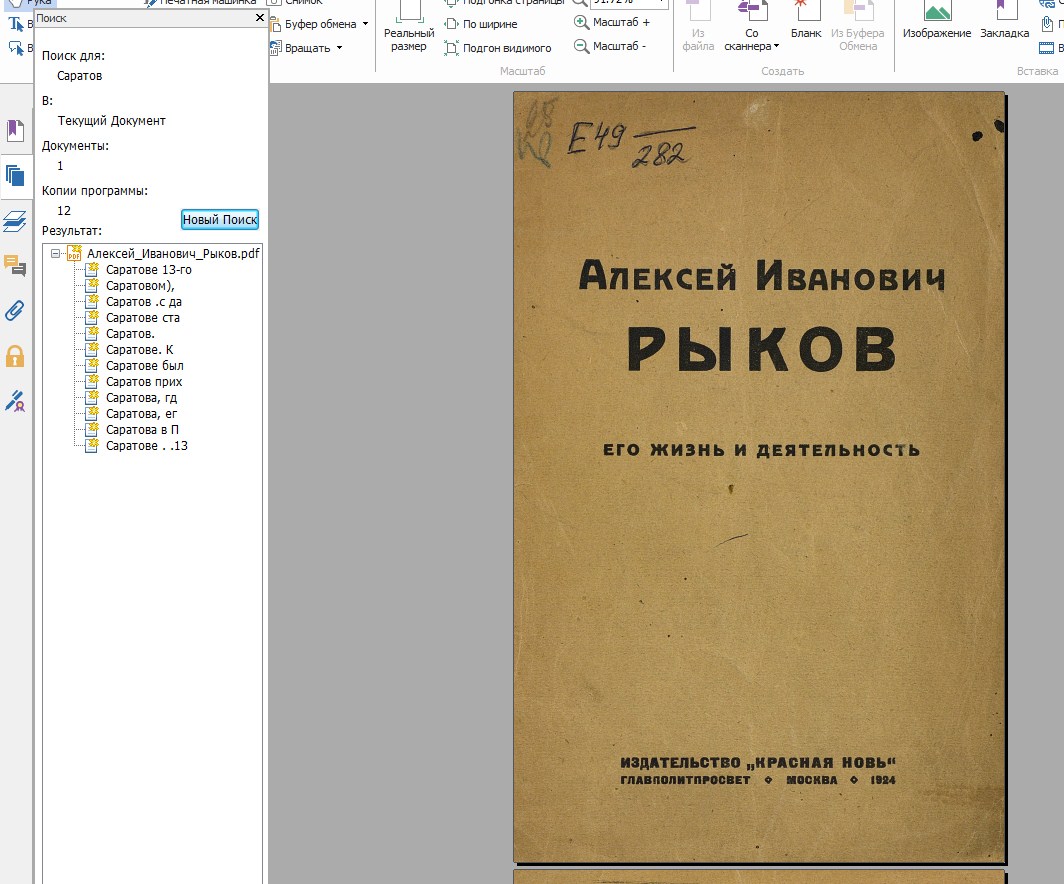Open the Вращать dropdown arrow

point(339,48)
